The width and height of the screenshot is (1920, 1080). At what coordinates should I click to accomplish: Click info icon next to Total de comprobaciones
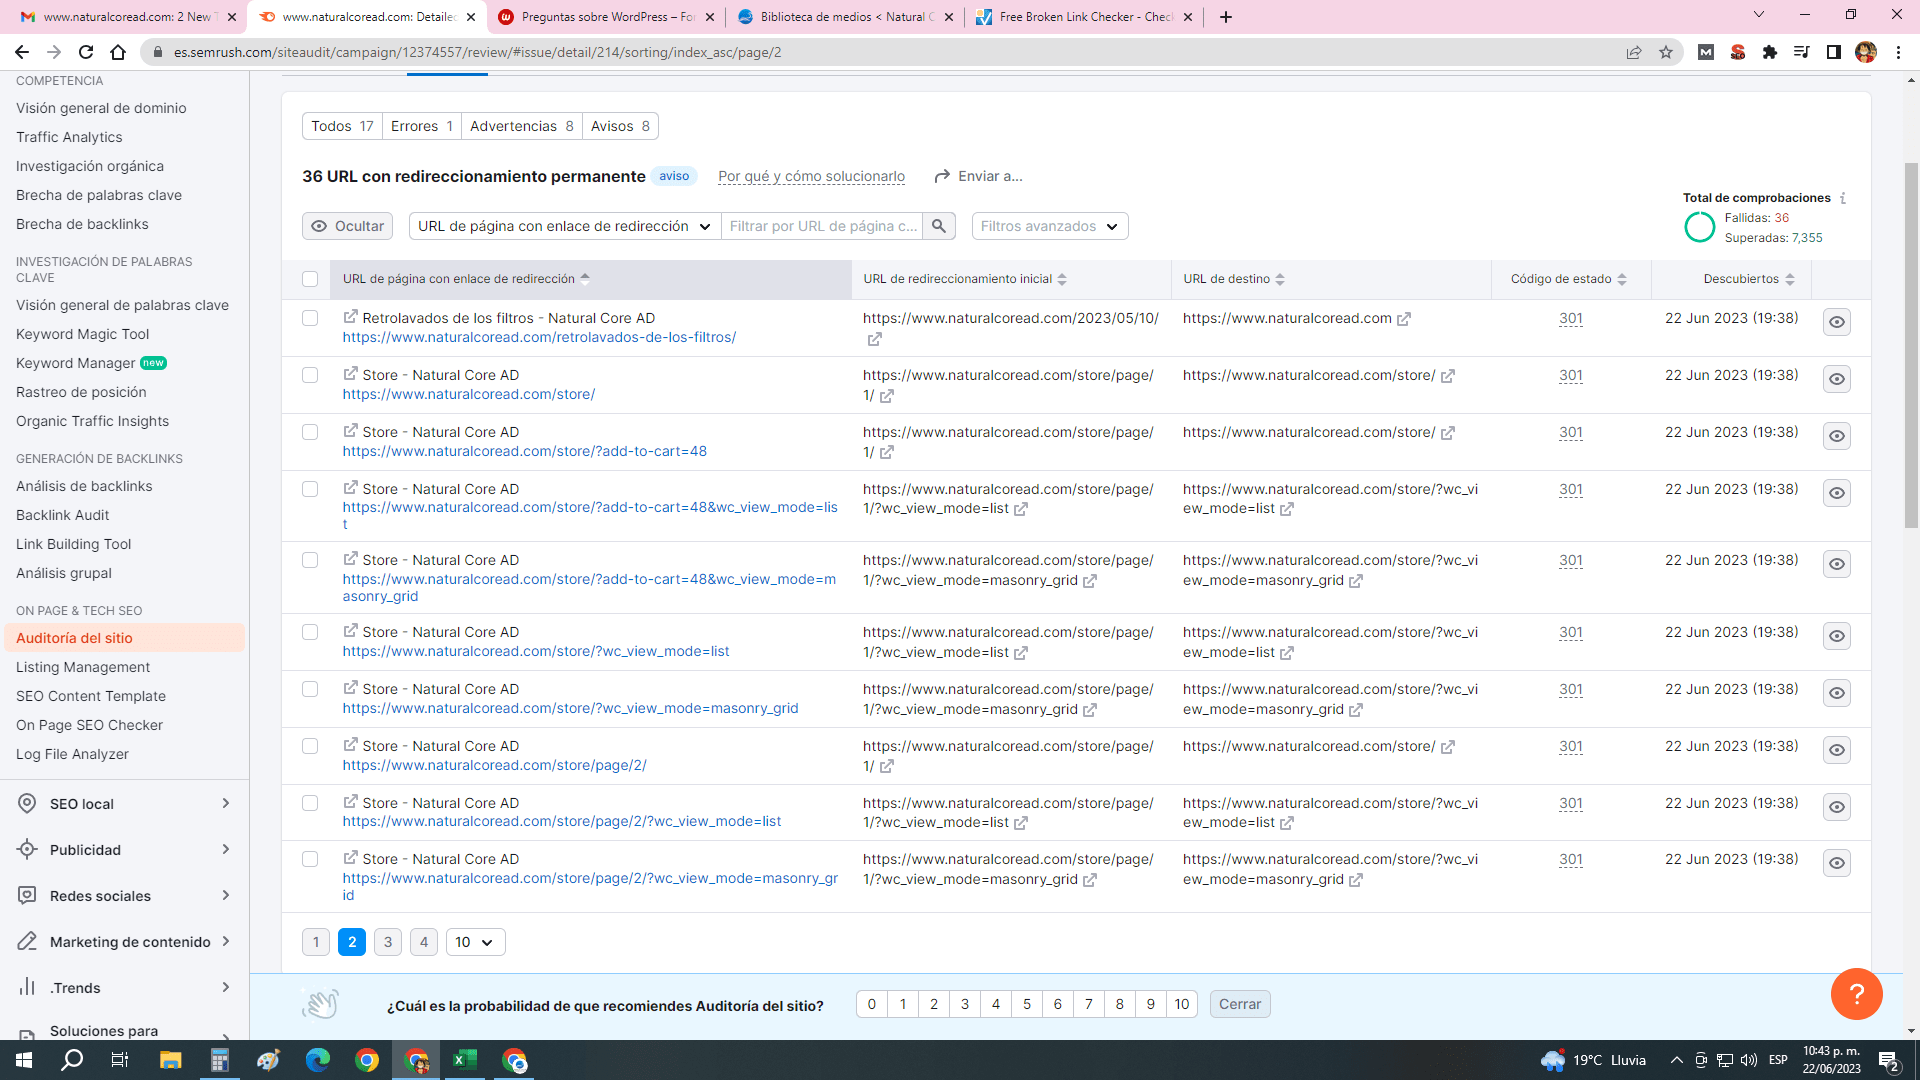tap(1843, 198)
